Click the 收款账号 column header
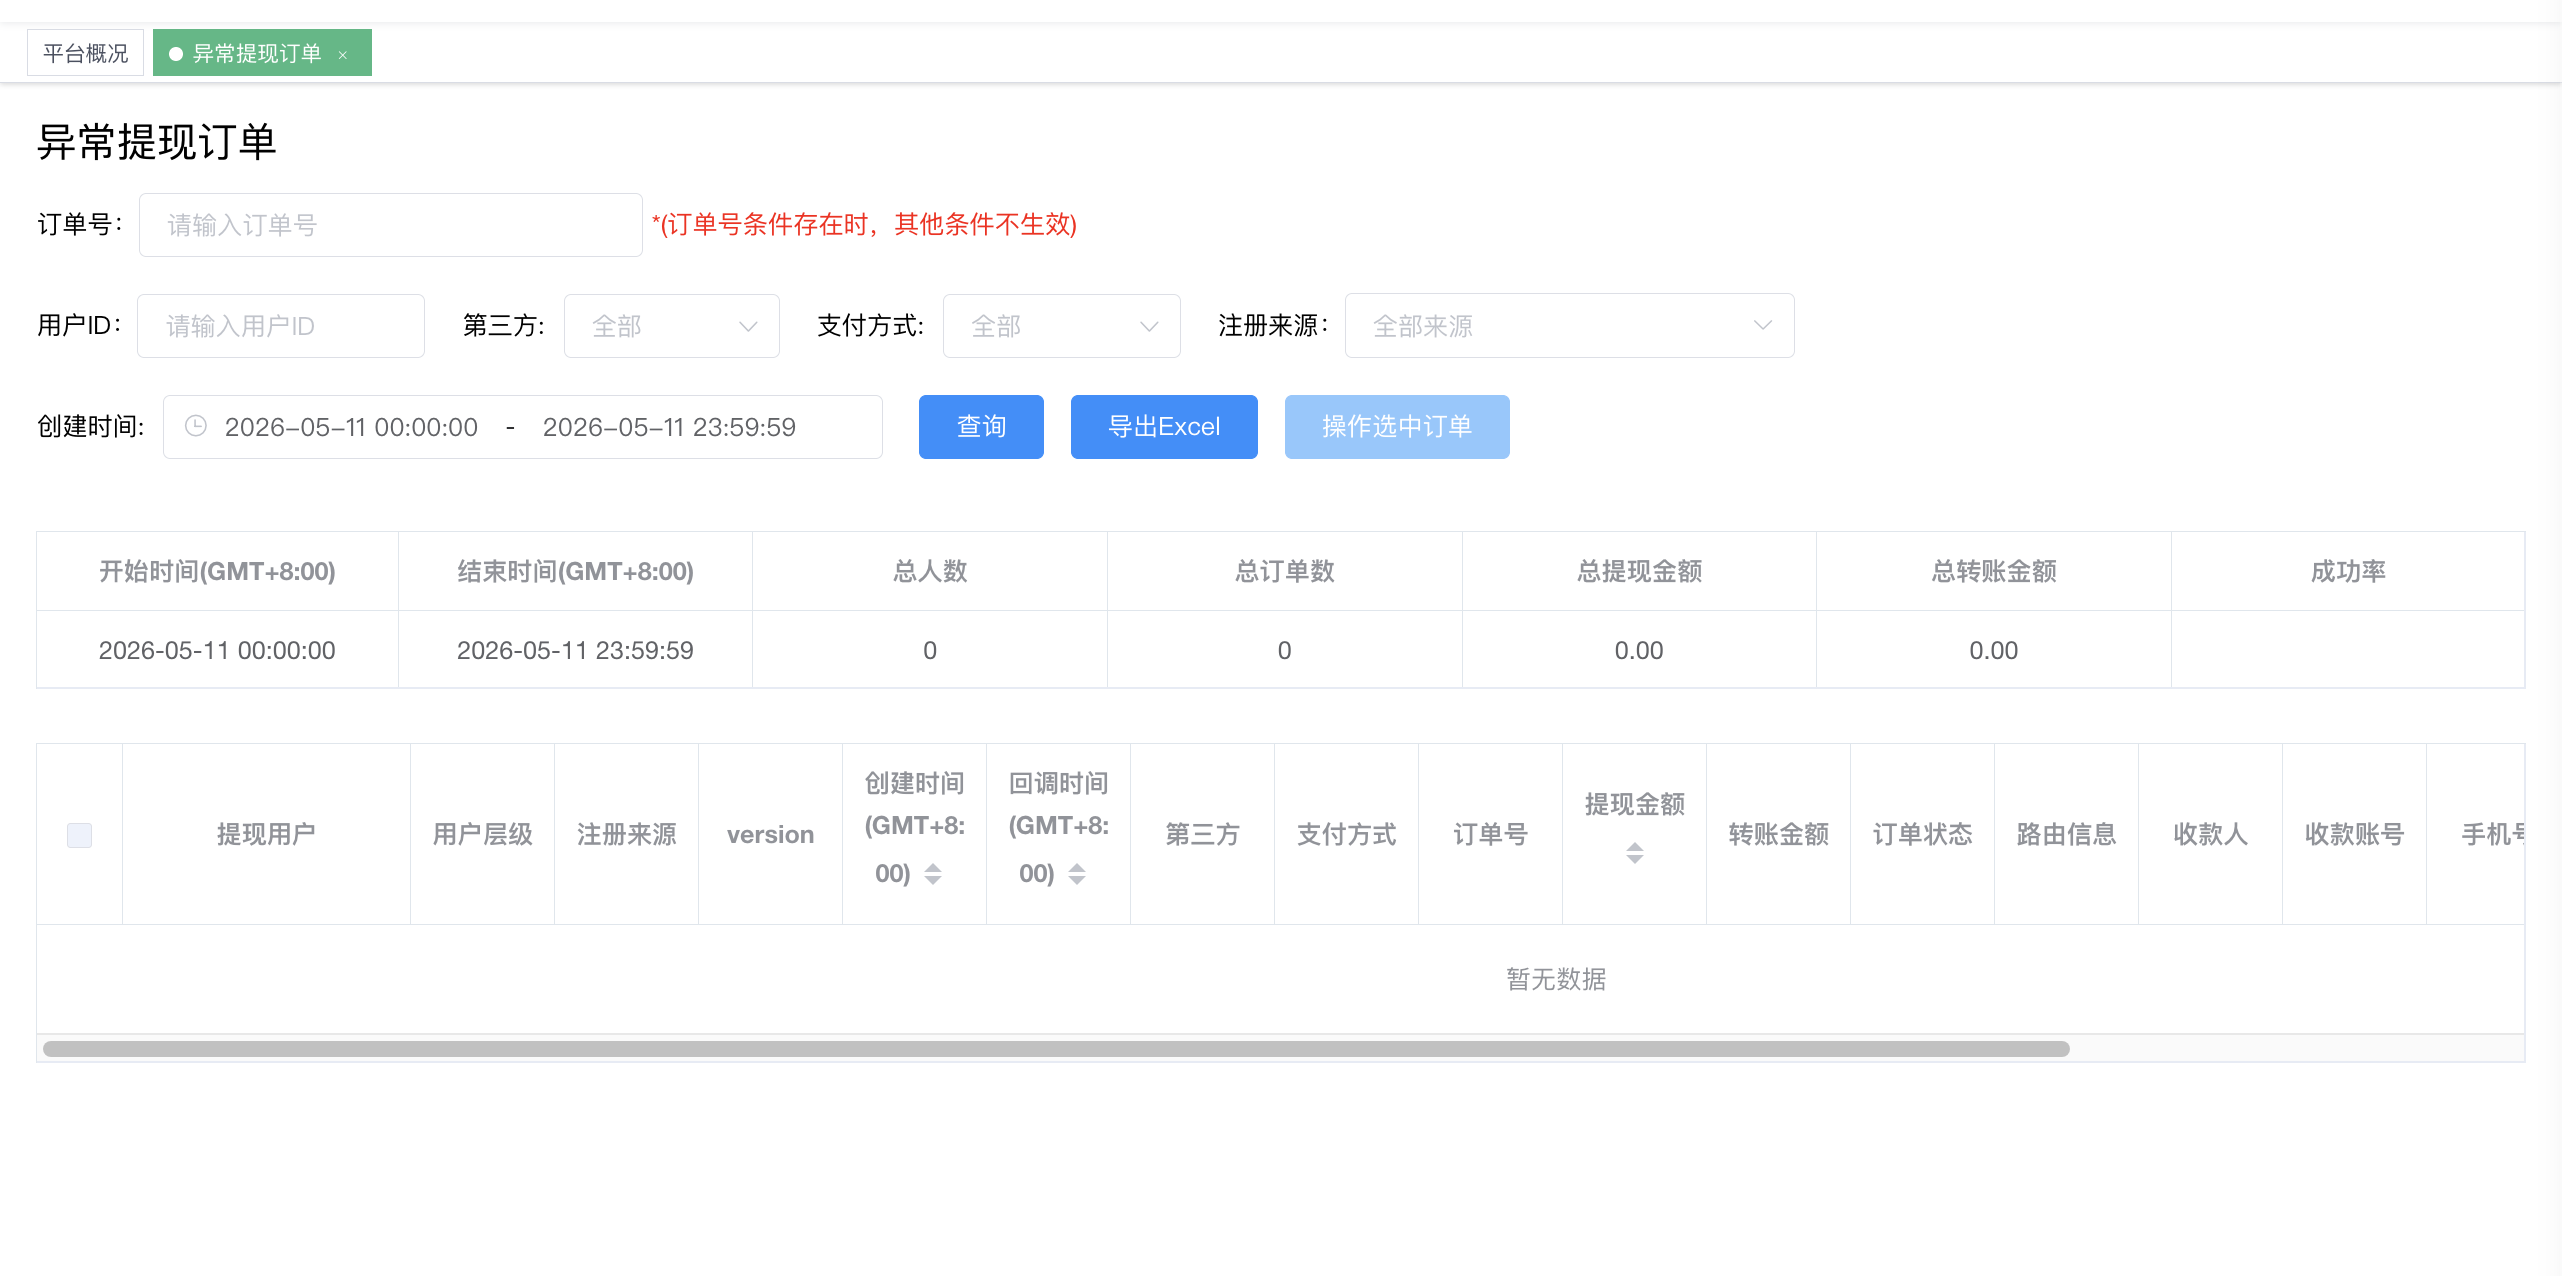Viewport: 2562px width, 1276px height. pyautogui.click(x=2354, y=834)
